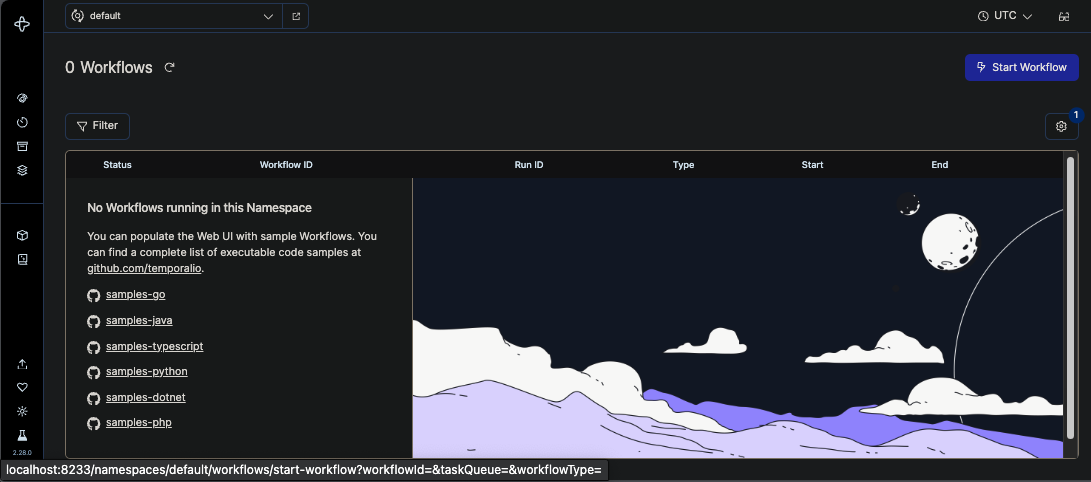Open the Filter button
1091x482 pixels.
97,126
